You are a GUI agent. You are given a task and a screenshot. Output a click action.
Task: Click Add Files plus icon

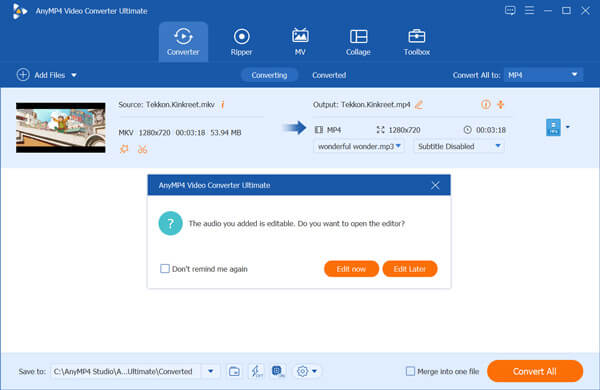point(23,75)
